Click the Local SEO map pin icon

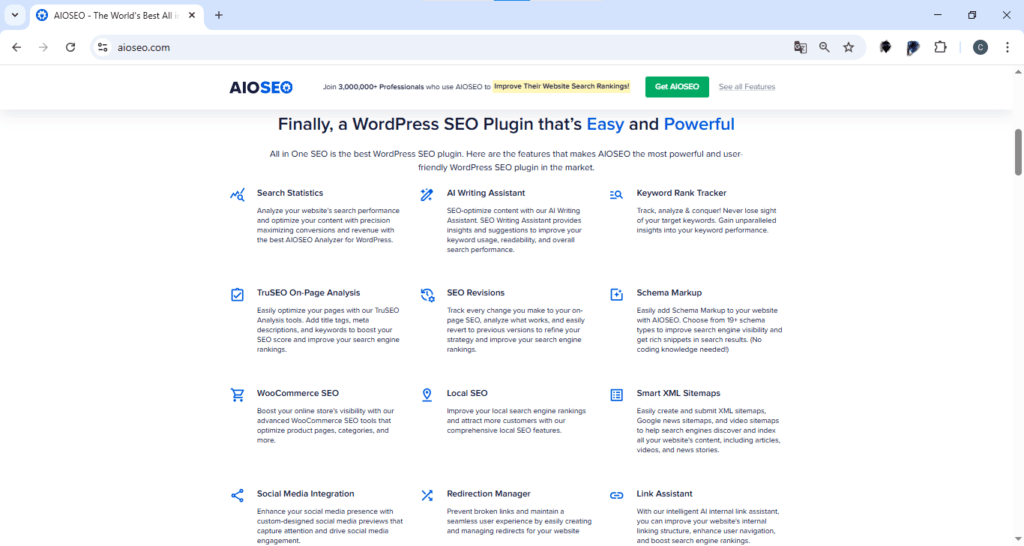pyautogui.click(x=427, y=395)
